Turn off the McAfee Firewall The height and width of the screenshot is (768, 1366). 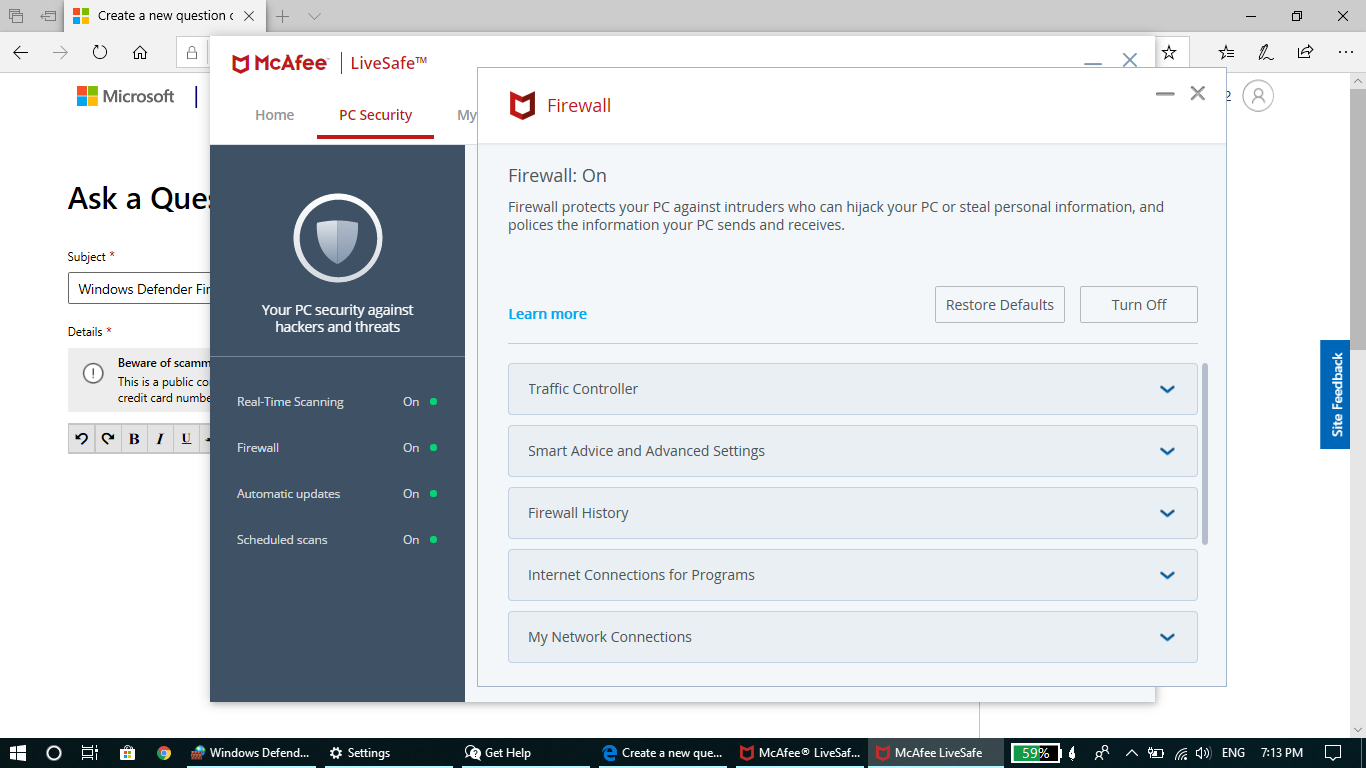[1139, 305]
